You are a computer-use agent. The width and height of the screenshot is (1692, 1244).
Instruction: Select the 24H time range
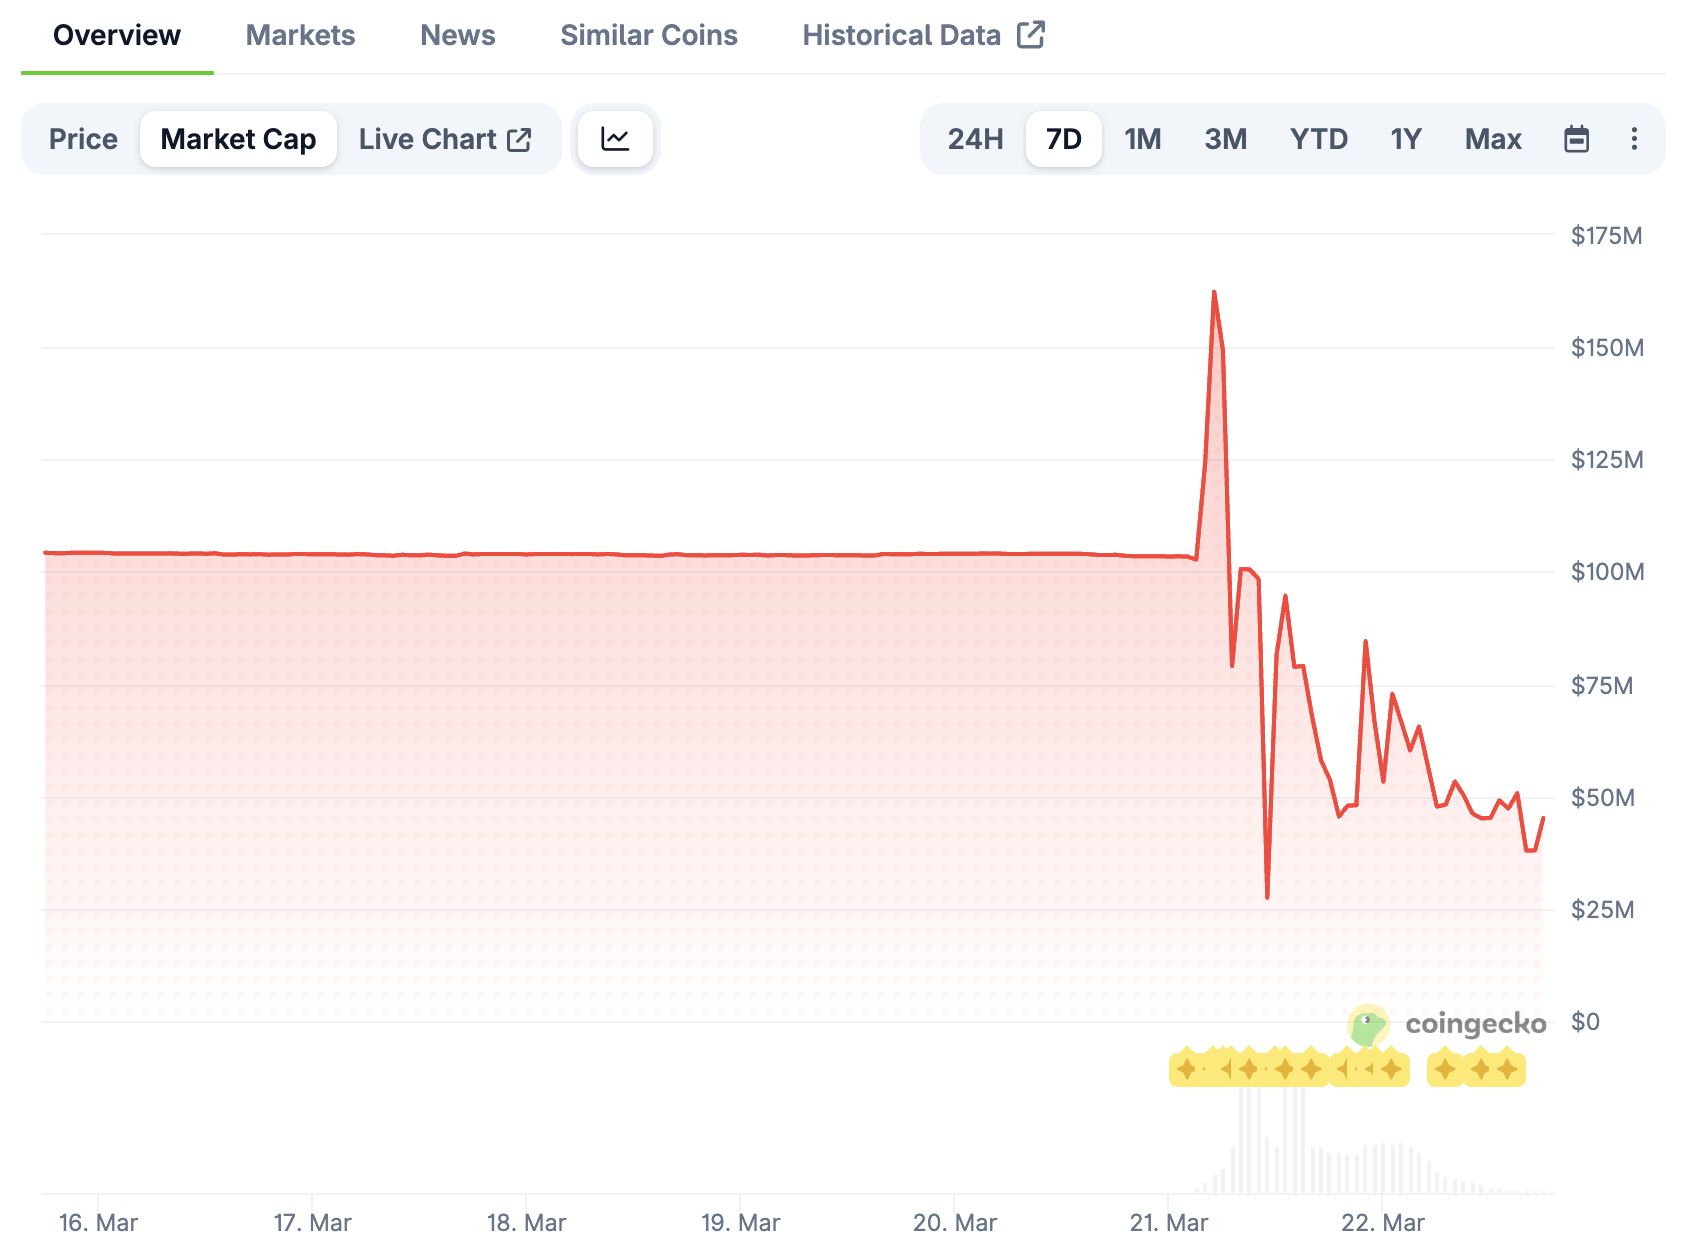(x=975, y=139)
